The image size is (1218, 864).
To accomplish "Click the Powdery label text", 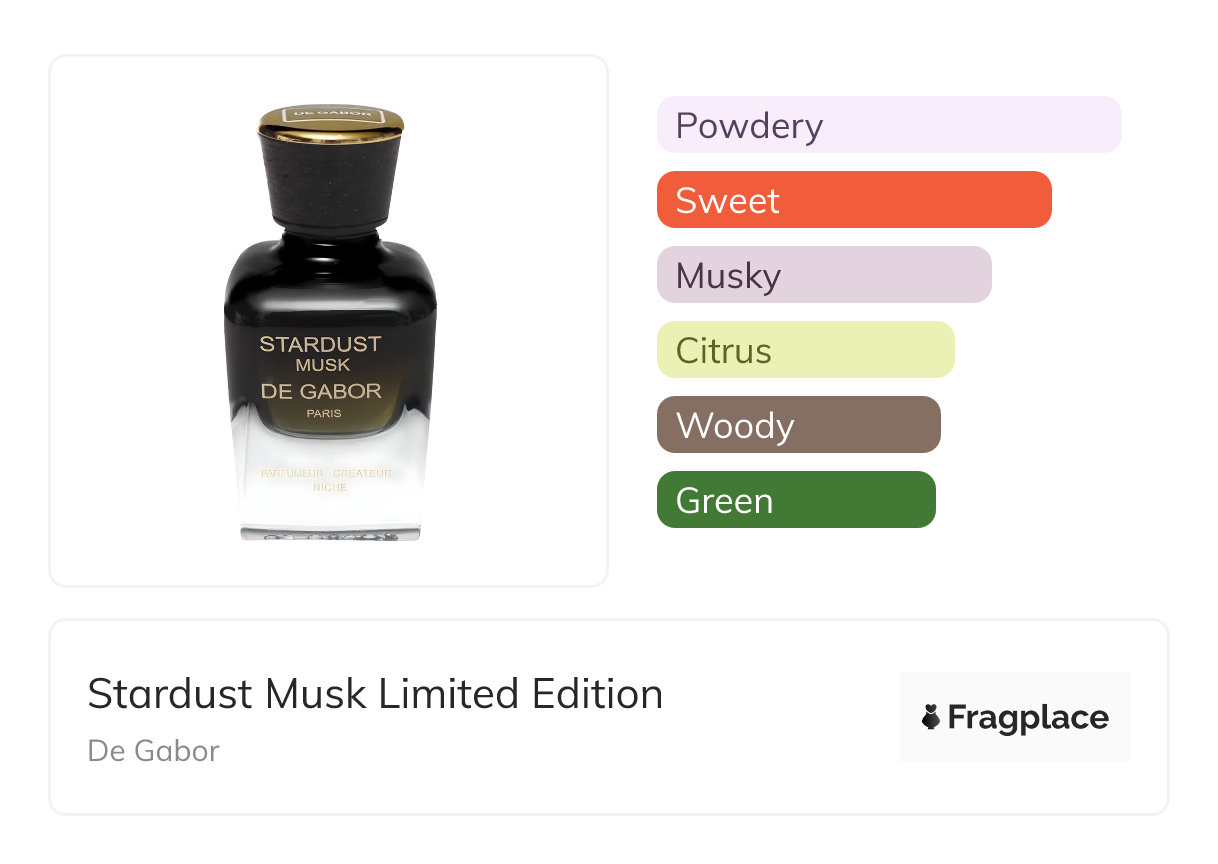I will 749,127.
